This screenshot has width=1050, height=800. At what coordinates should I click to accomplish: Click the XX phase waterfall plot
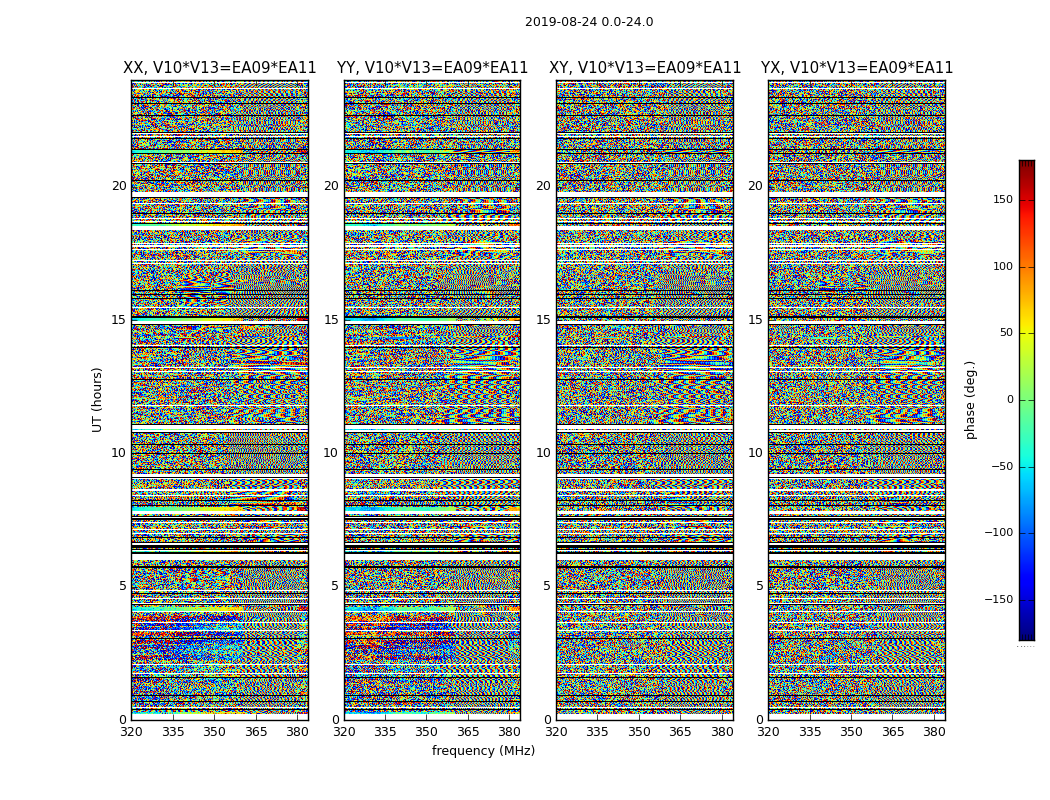220,400
